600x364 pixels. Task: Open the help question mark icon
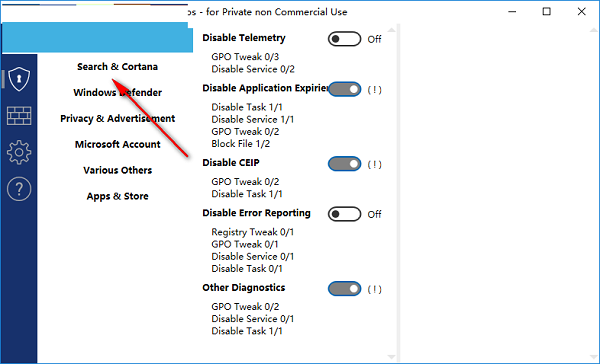click(x=19, y=189)
